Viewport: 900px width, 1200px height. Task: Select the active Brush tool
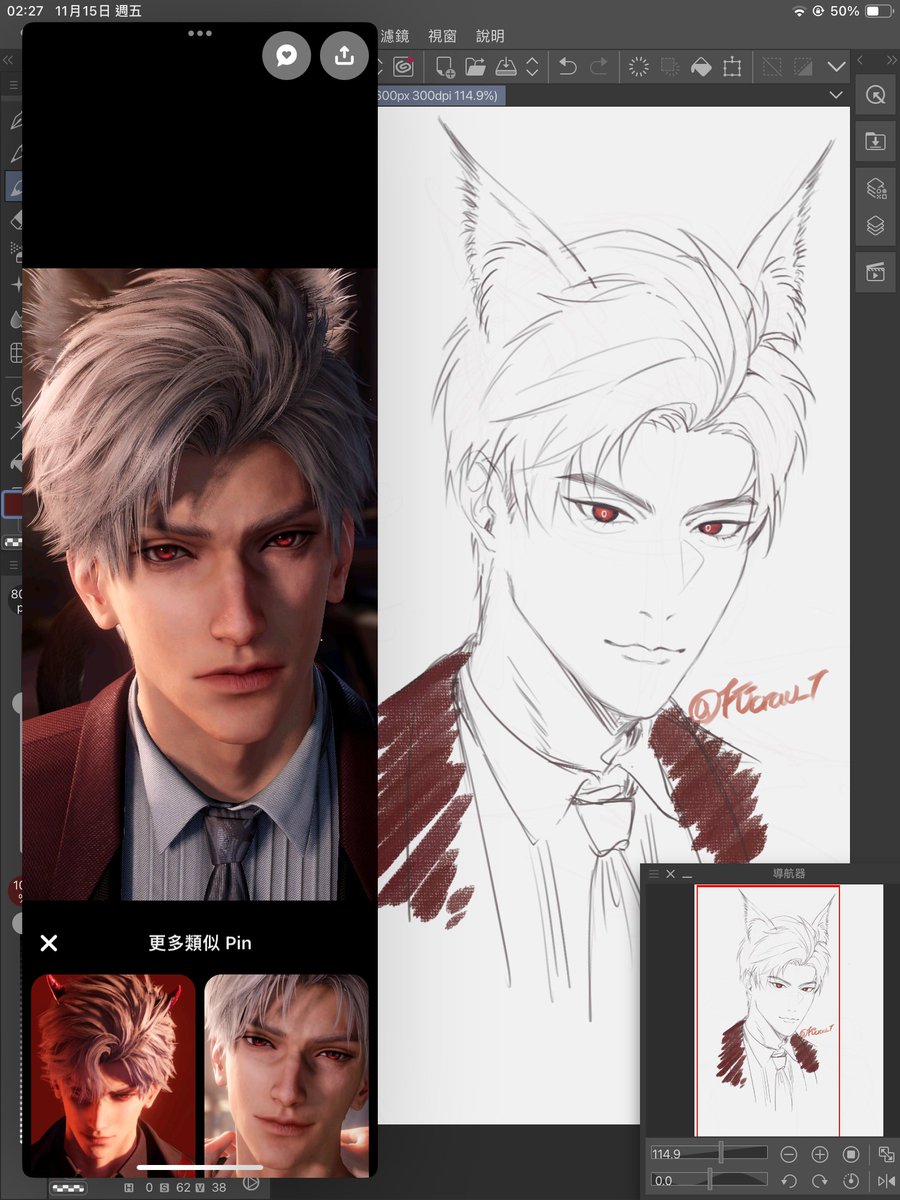click(14, 185)
